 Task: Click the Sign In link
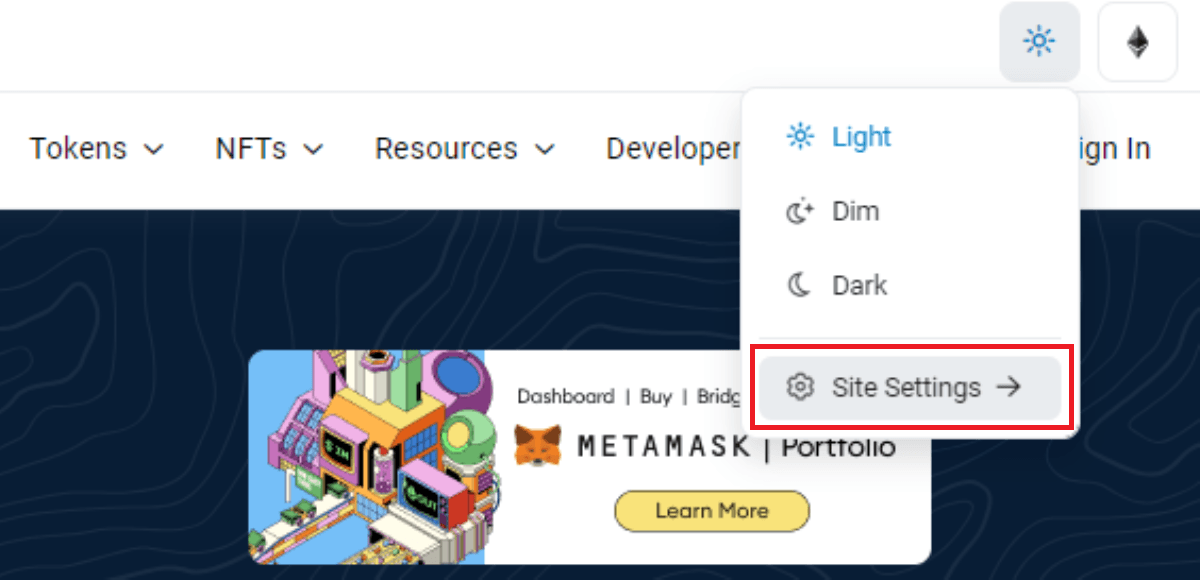(x=1114, y=149)
